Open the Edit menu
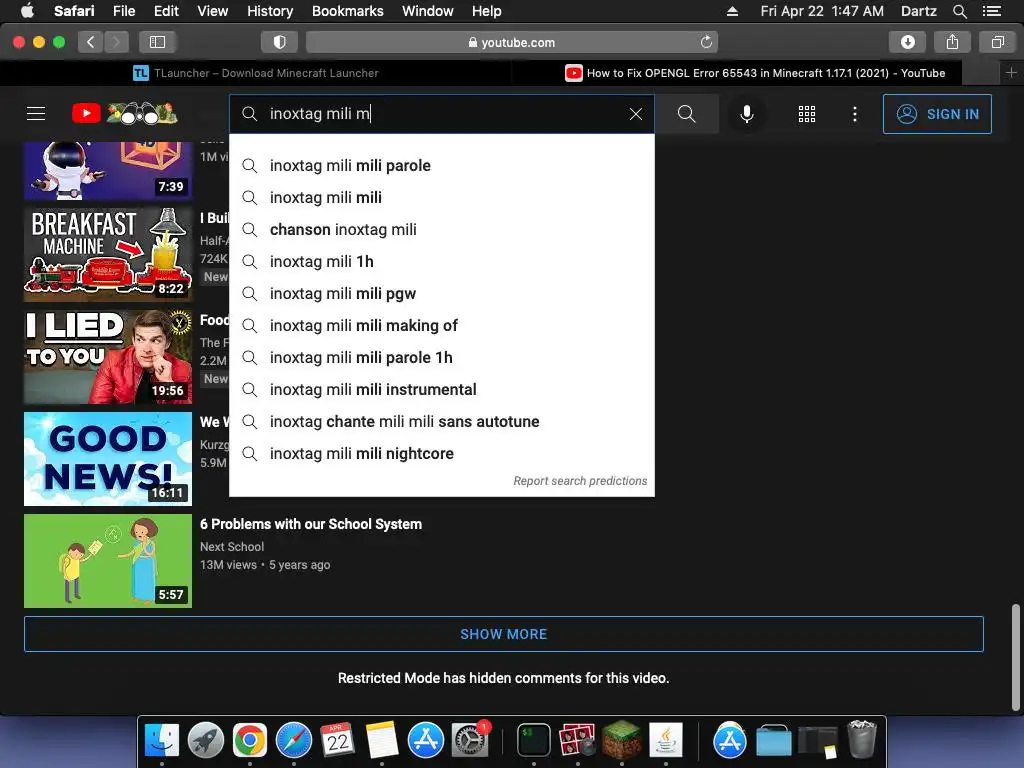 [166, 11]
